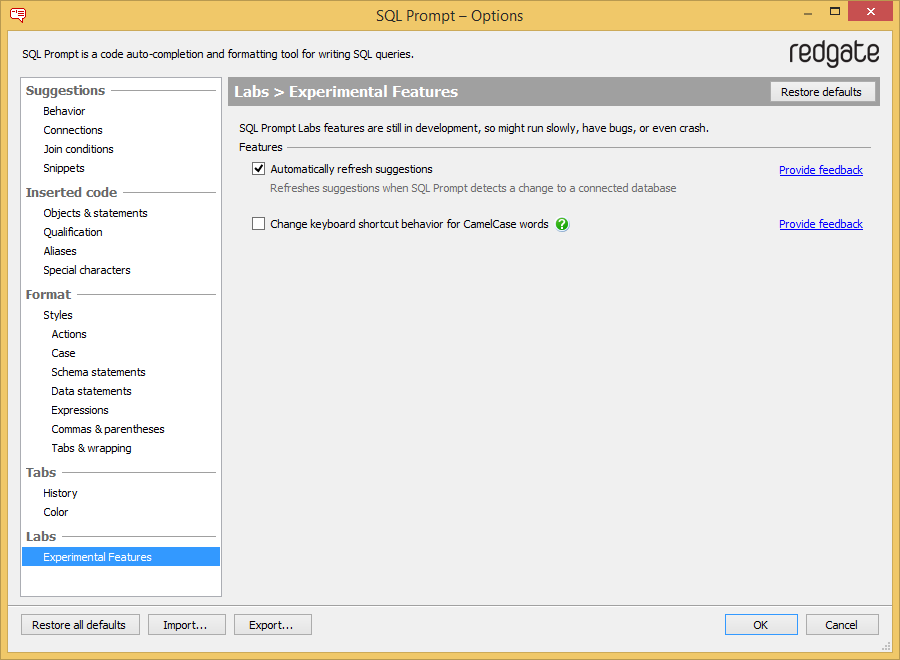Open the Aliases settings page

tap(59, 251)
